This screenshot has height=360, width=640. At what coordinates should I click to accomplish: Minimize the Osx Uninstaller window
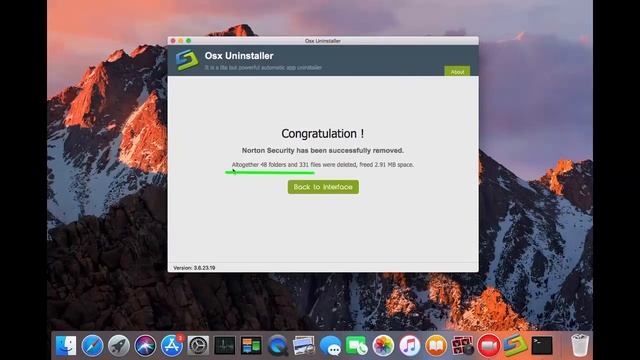181,41
